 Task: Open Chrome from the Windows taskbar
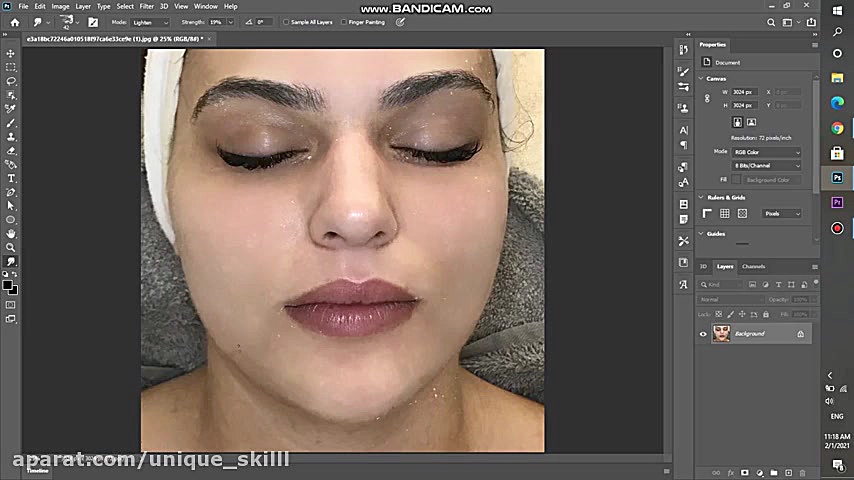click(837, 128)
